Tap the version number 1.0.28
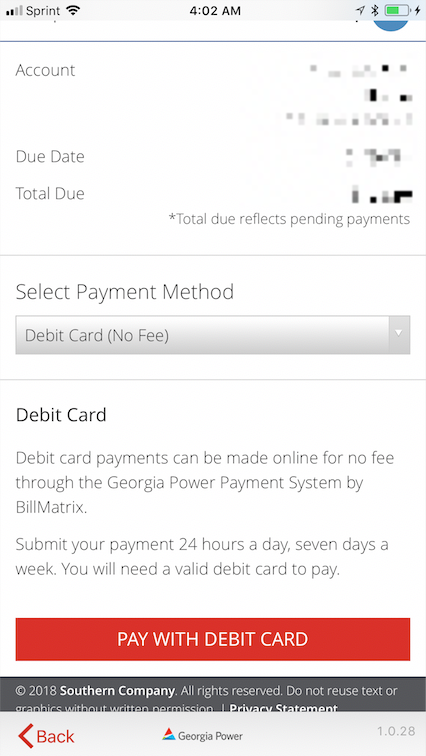Viewport: 426px width, 756px height. (x=396, y=731)
